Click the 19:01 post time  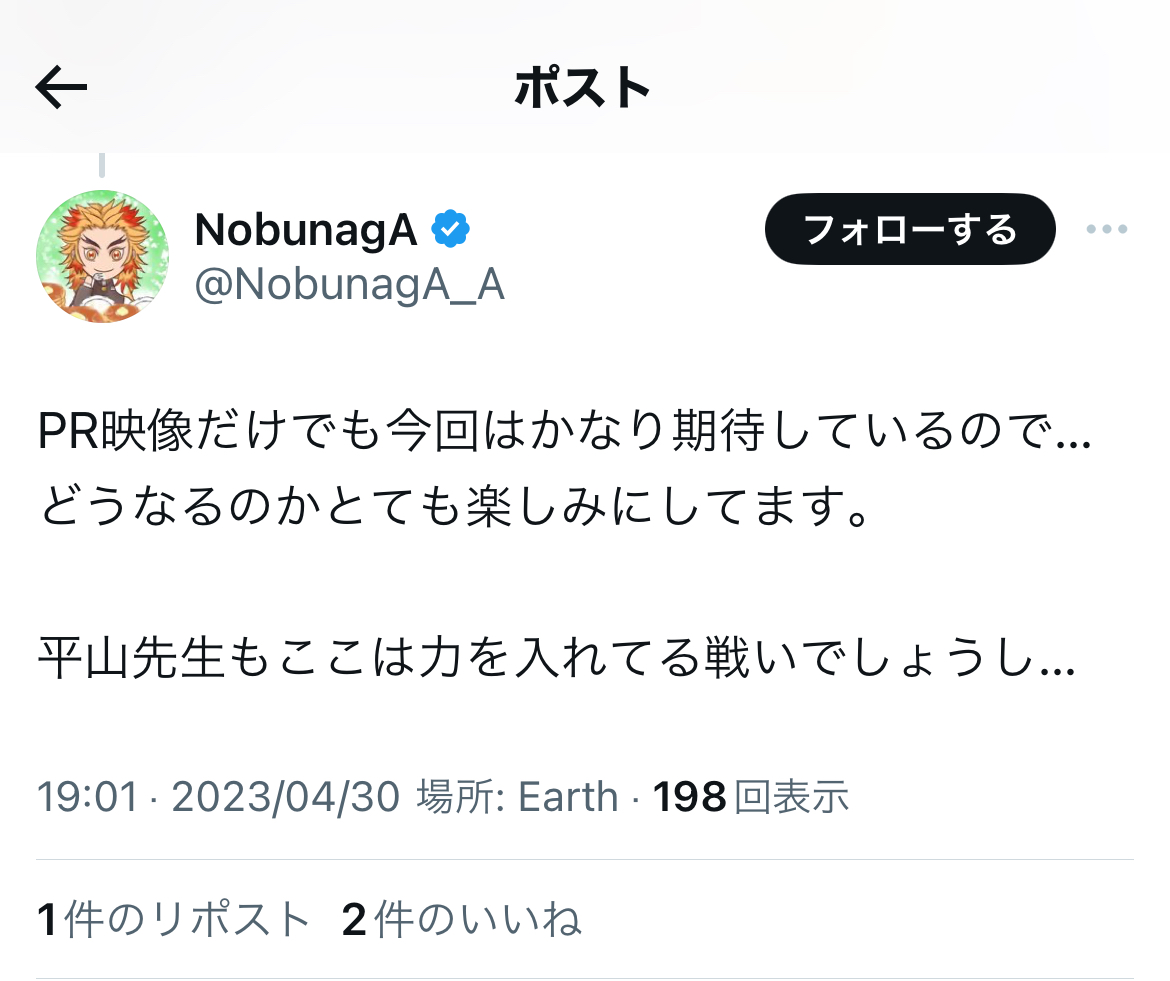[88, 797]
